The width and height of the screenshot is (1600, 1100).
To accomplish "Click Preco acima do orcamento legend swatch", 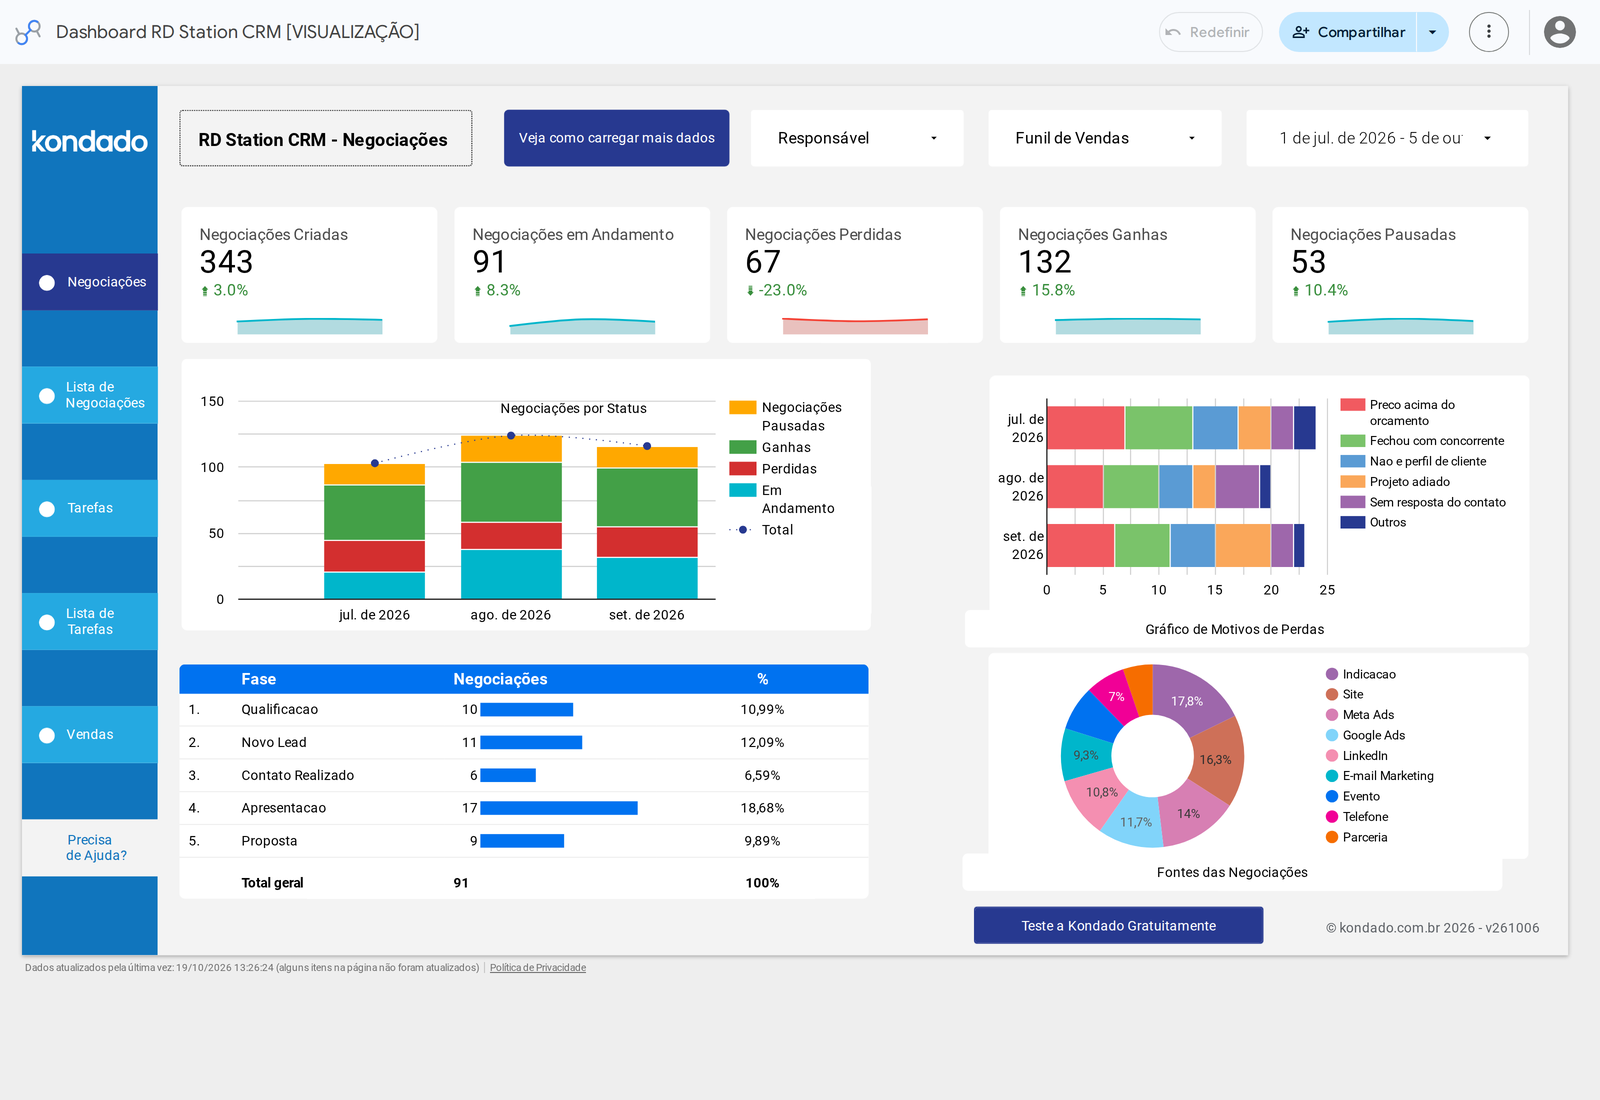I will pos(1352,405).
